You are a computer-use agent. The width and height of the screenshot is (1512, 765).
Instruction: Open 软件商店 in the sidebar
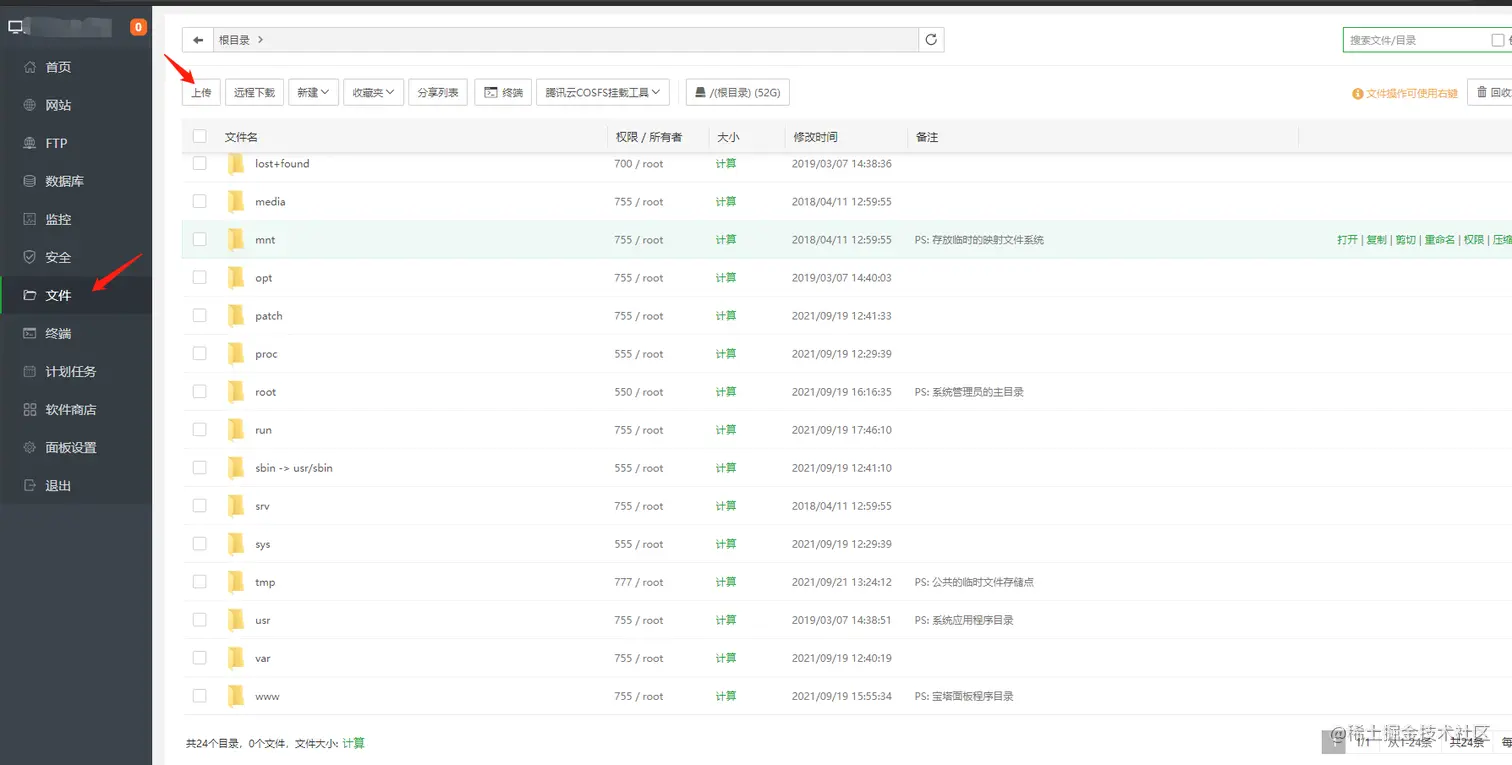76,409
